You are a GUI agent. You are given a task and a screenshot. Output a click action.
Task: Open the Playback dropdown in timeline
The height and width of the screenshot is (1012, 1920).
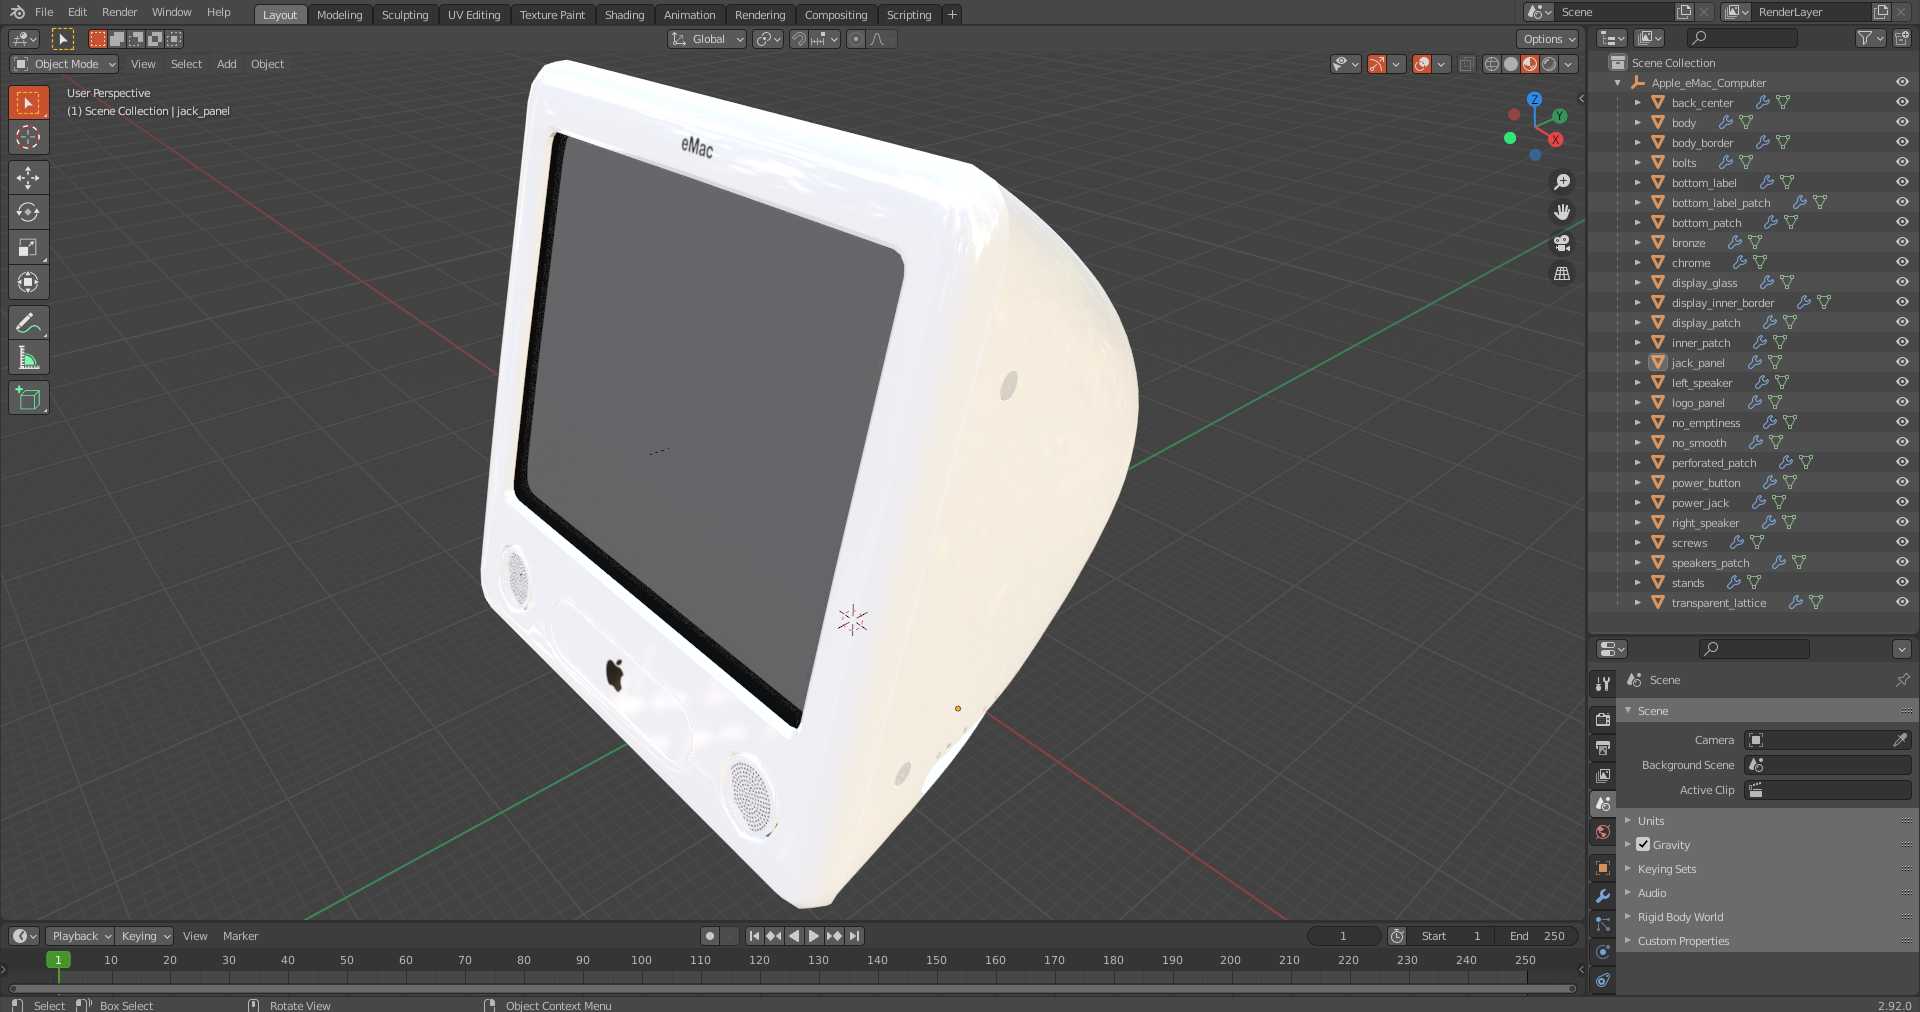pyautogui.click(x=80, y=936)
